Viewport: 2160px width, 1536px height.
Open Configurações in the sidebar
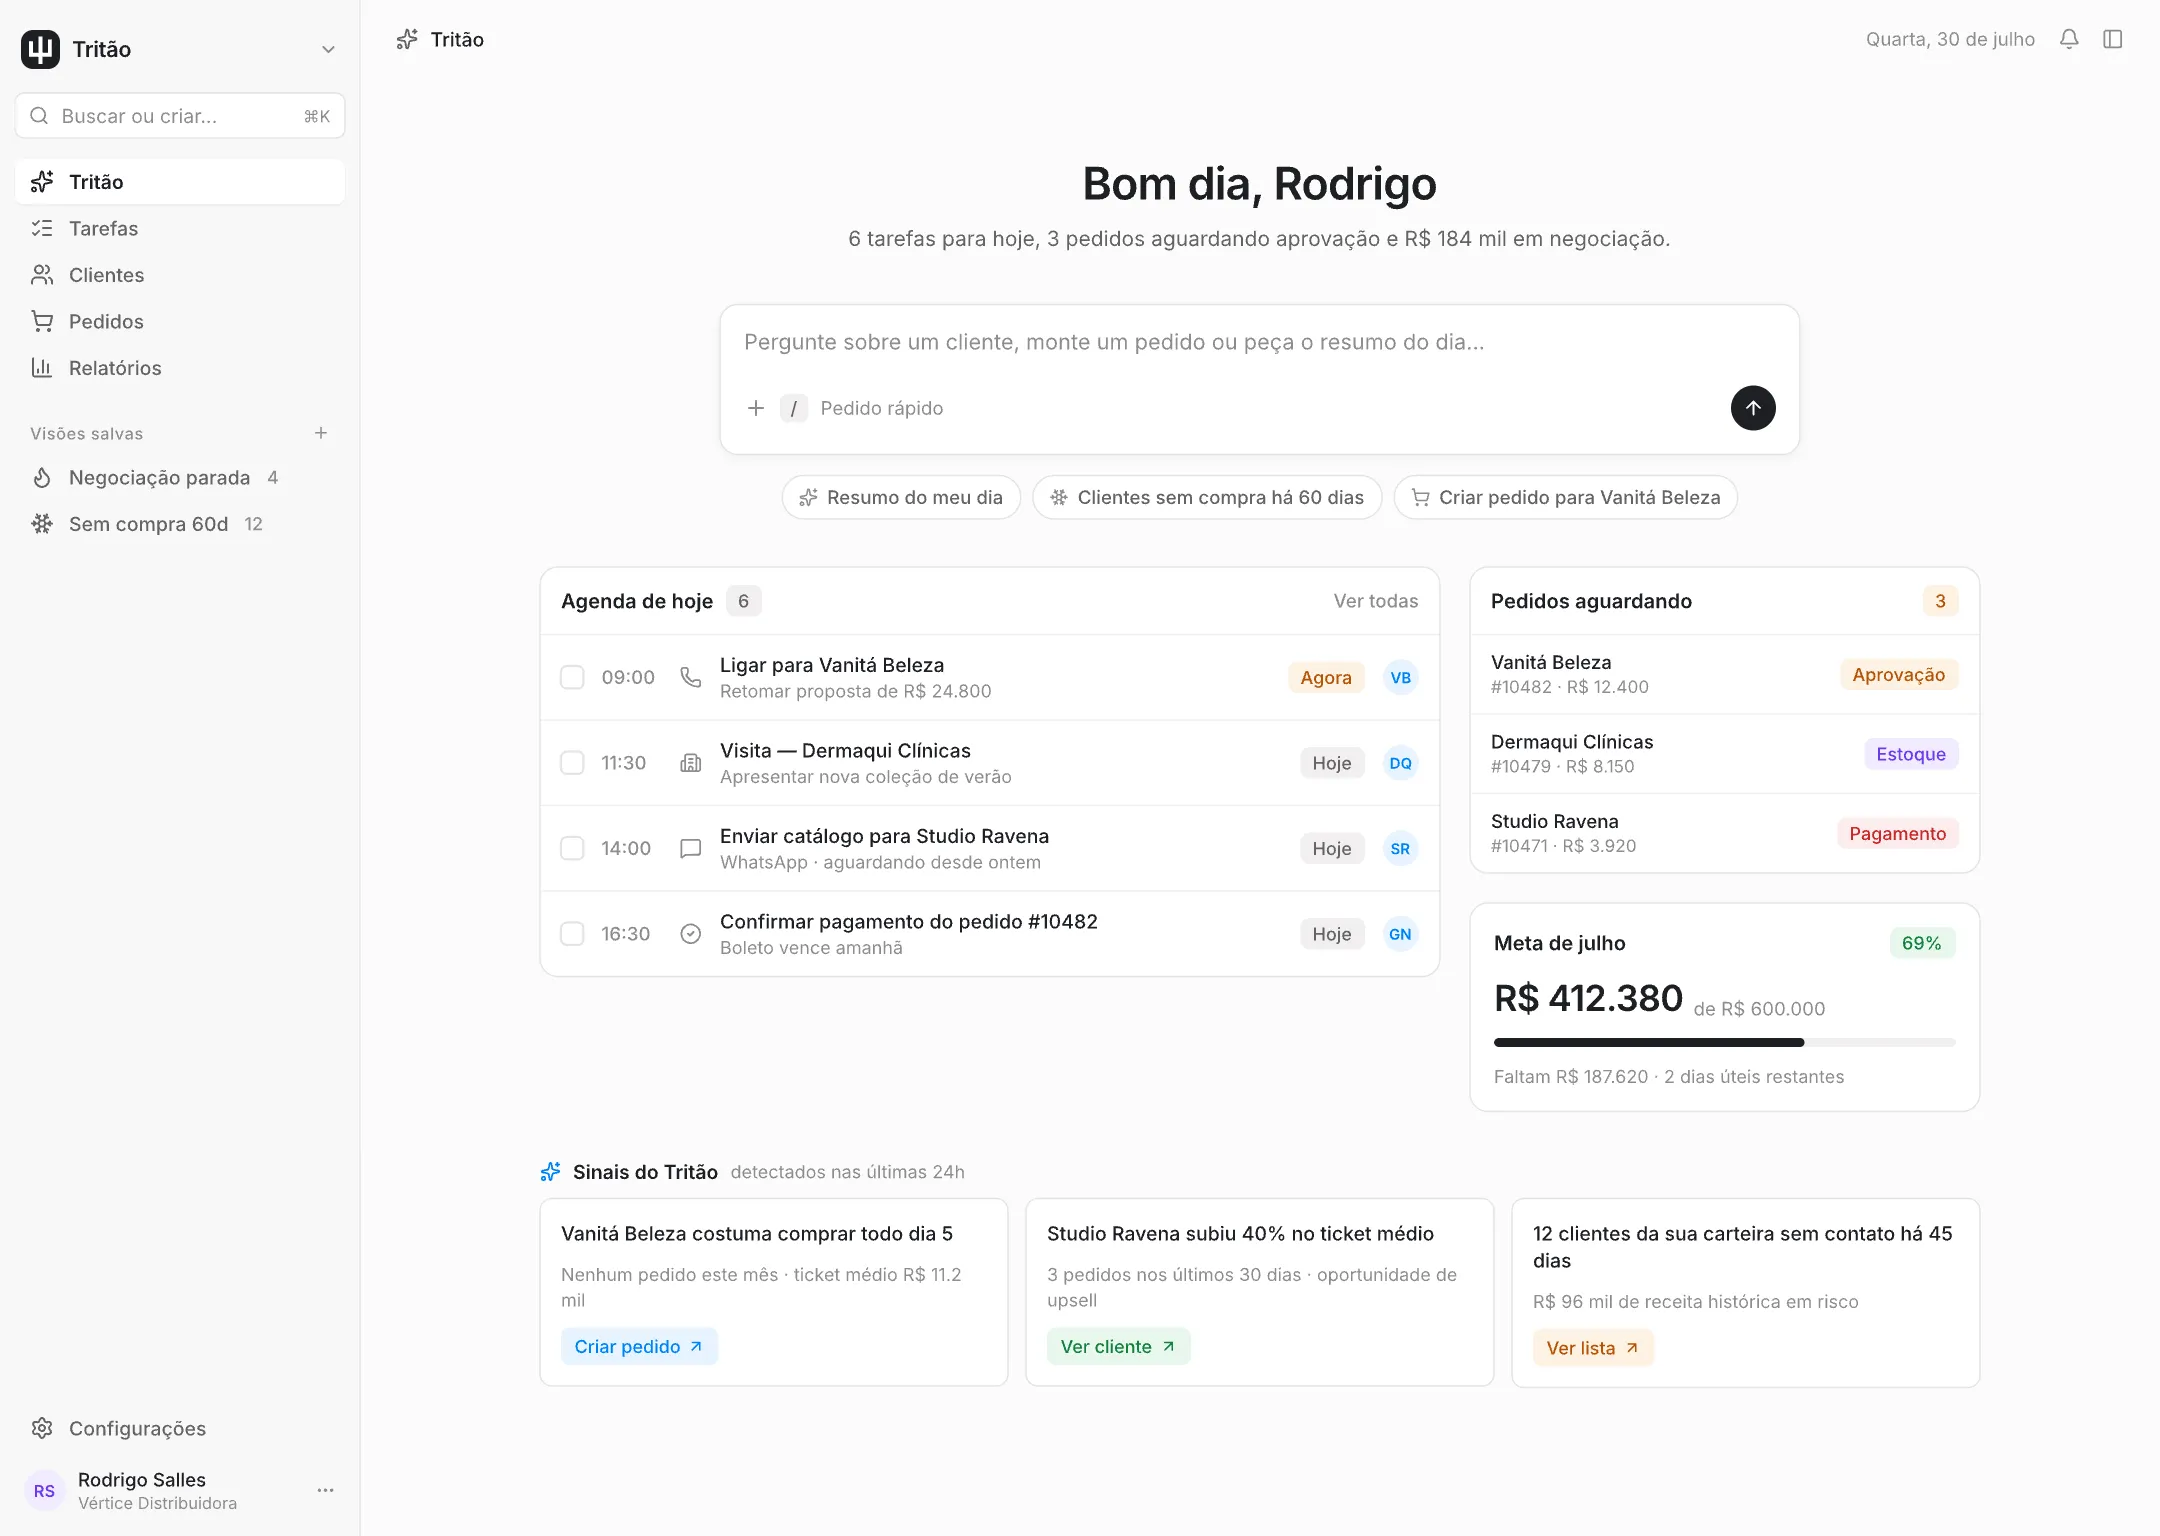[x=180, y=1428]
